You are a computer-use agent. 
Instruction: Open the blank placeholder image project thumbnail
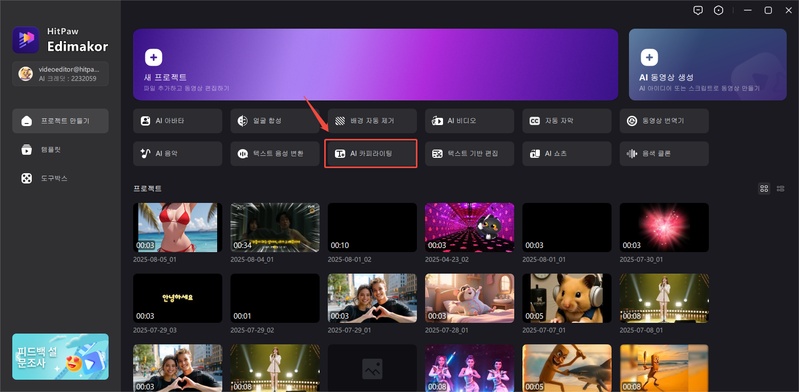click(x=372, y=368)
